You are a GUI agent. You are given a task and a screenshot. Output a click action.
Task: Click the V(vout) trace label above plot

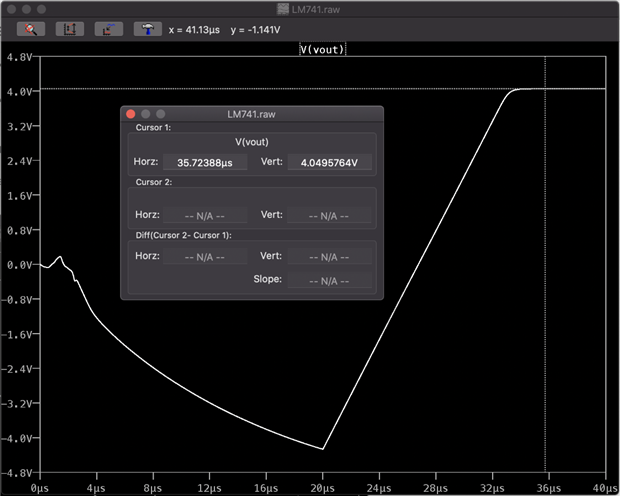(x=323, y=48)
